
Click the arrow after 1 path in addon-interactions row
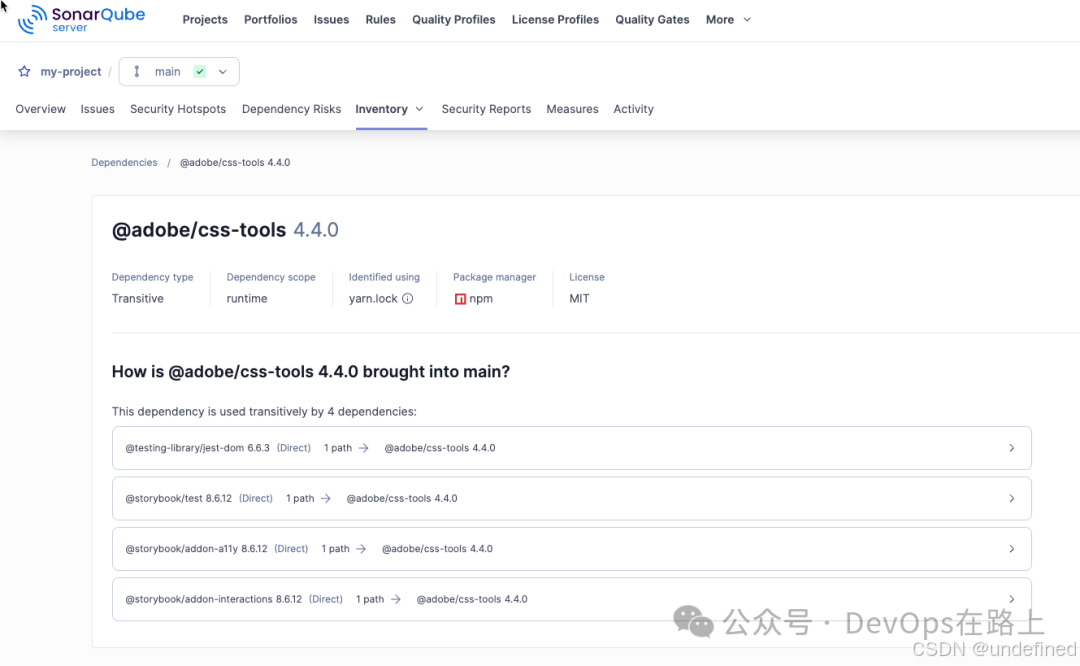[x=396, y=599]
